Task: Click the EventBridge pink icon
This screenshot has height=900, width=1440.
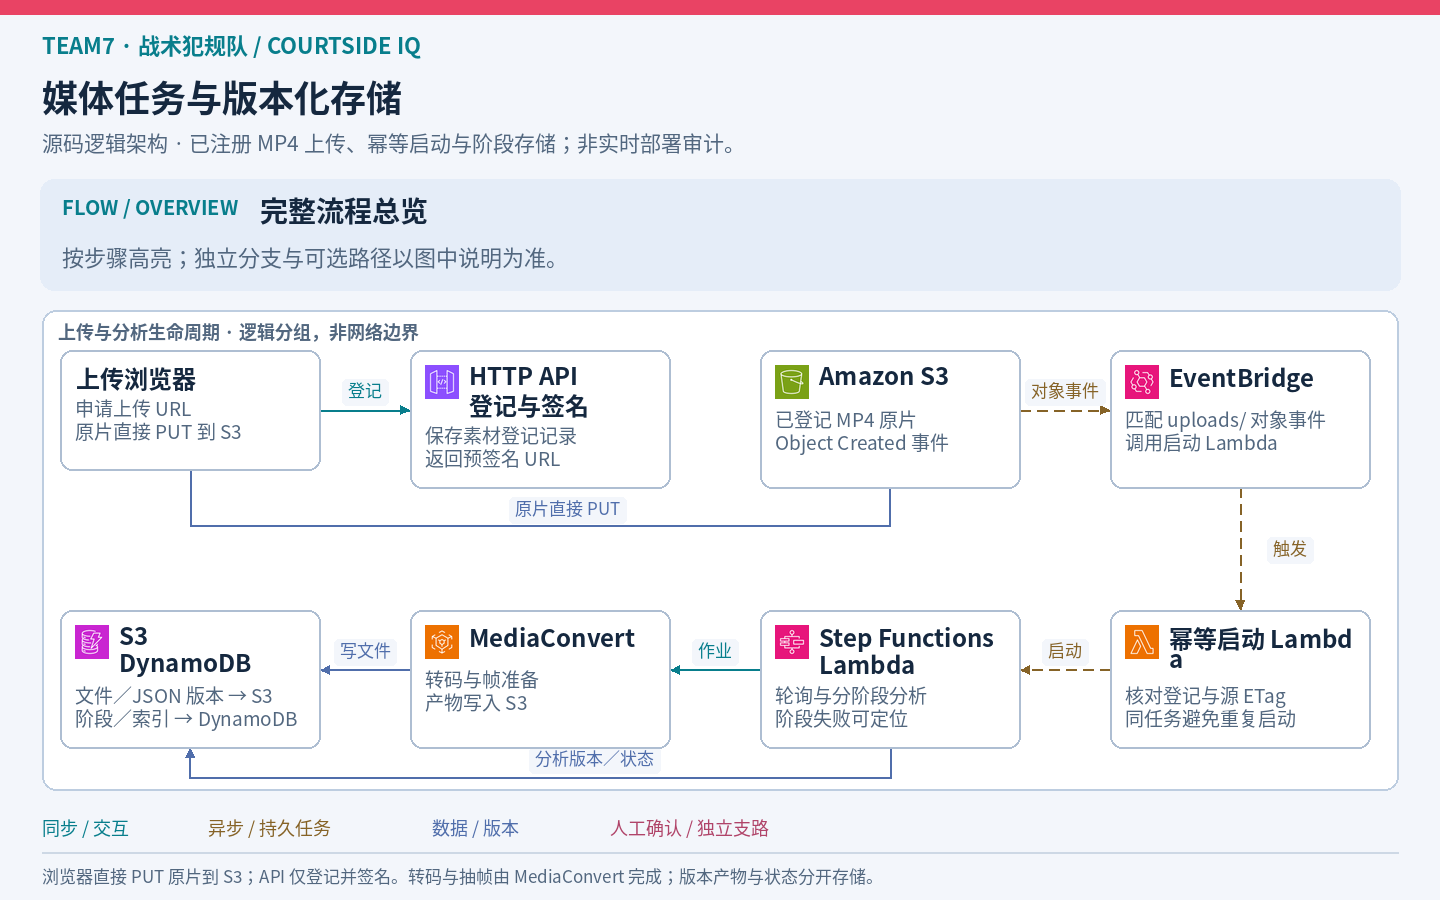Action: (1142, 382)
